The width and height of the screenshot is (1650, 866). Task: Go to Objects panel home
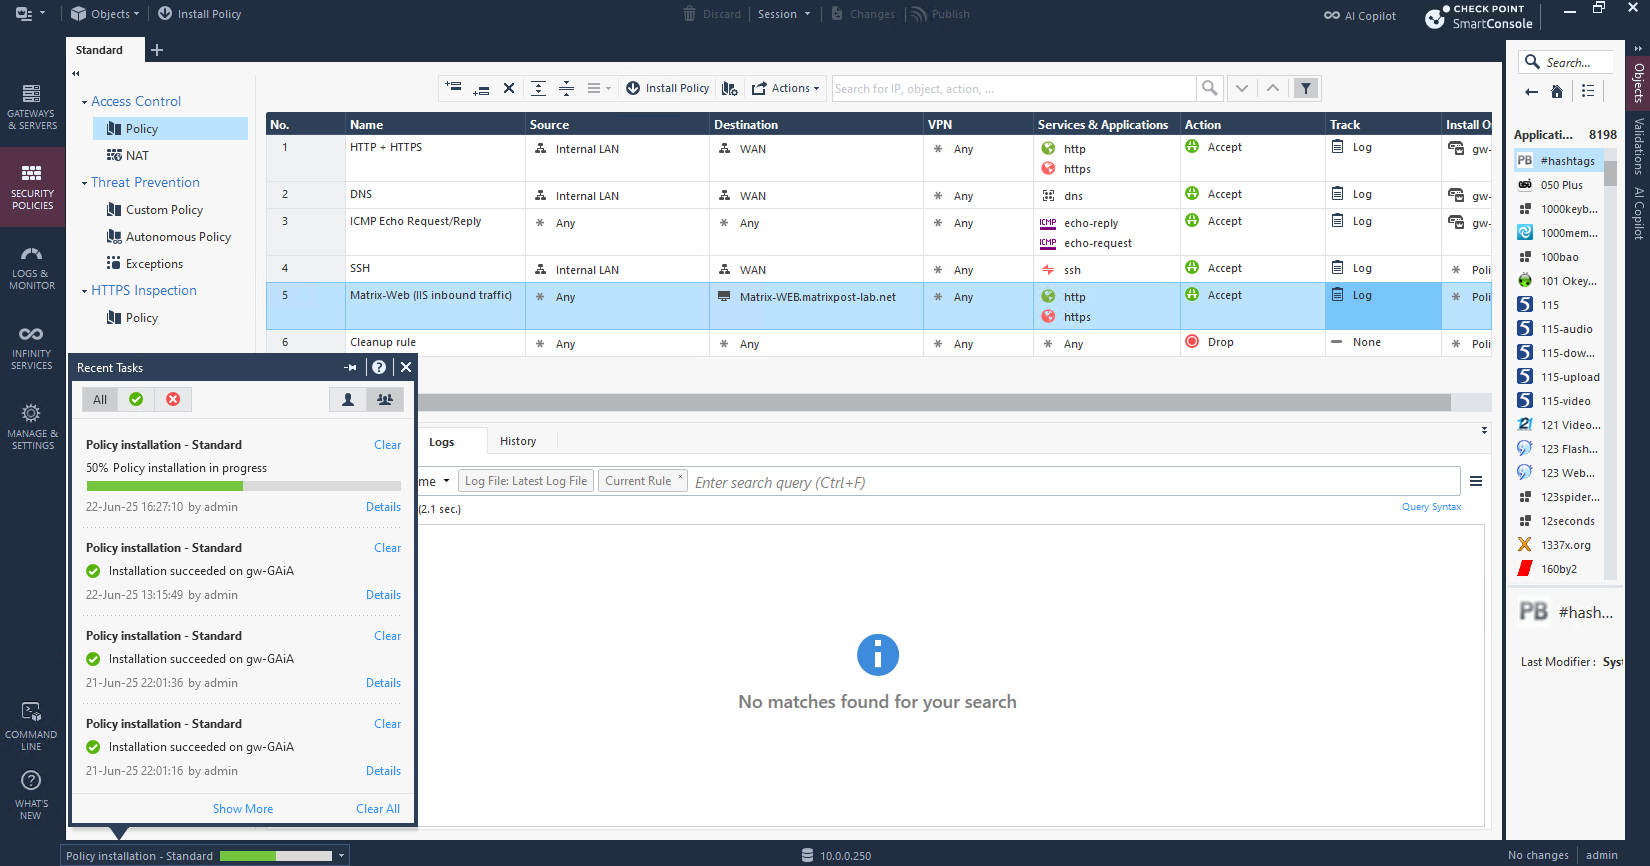(x=1556, y=91)
